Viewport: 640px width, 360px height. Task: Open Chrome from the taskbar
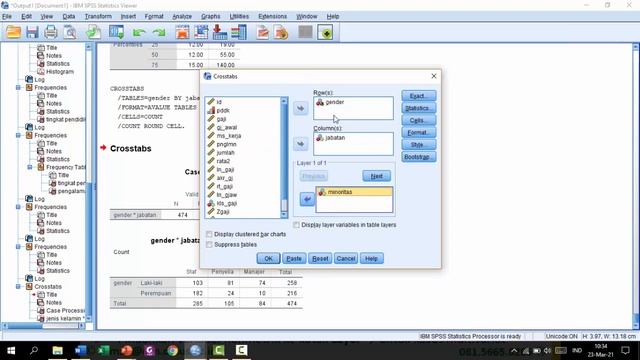pyautogui.click(x=172, y=350)
